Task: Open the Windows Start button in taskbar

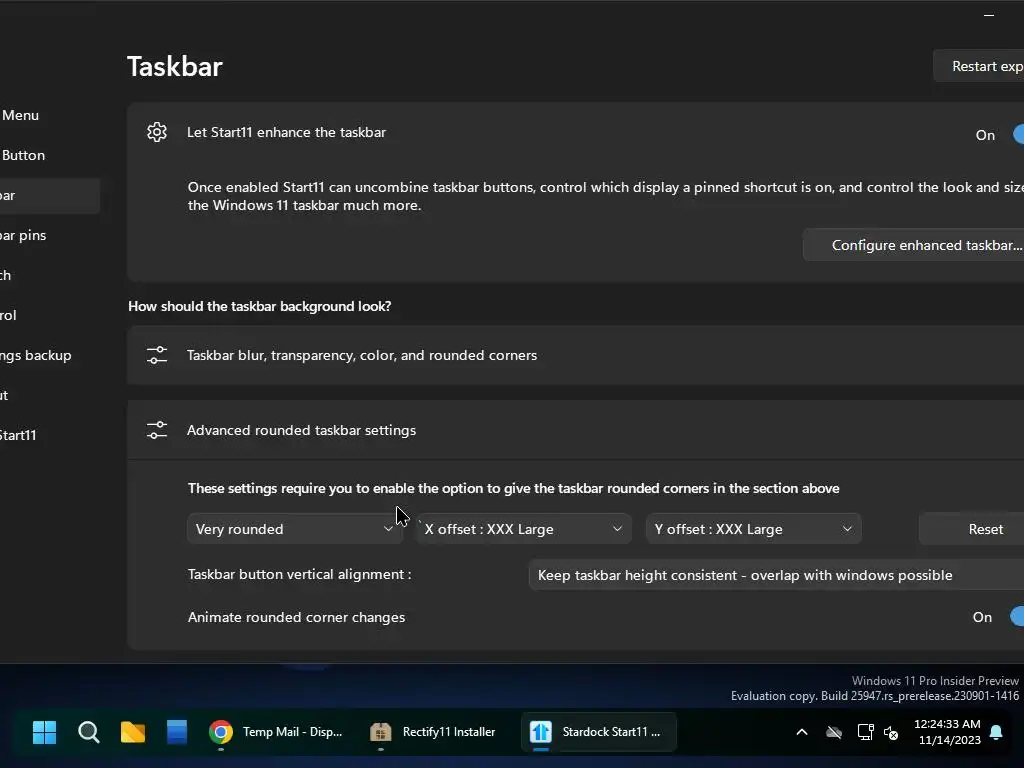Action: coord(44,732)
